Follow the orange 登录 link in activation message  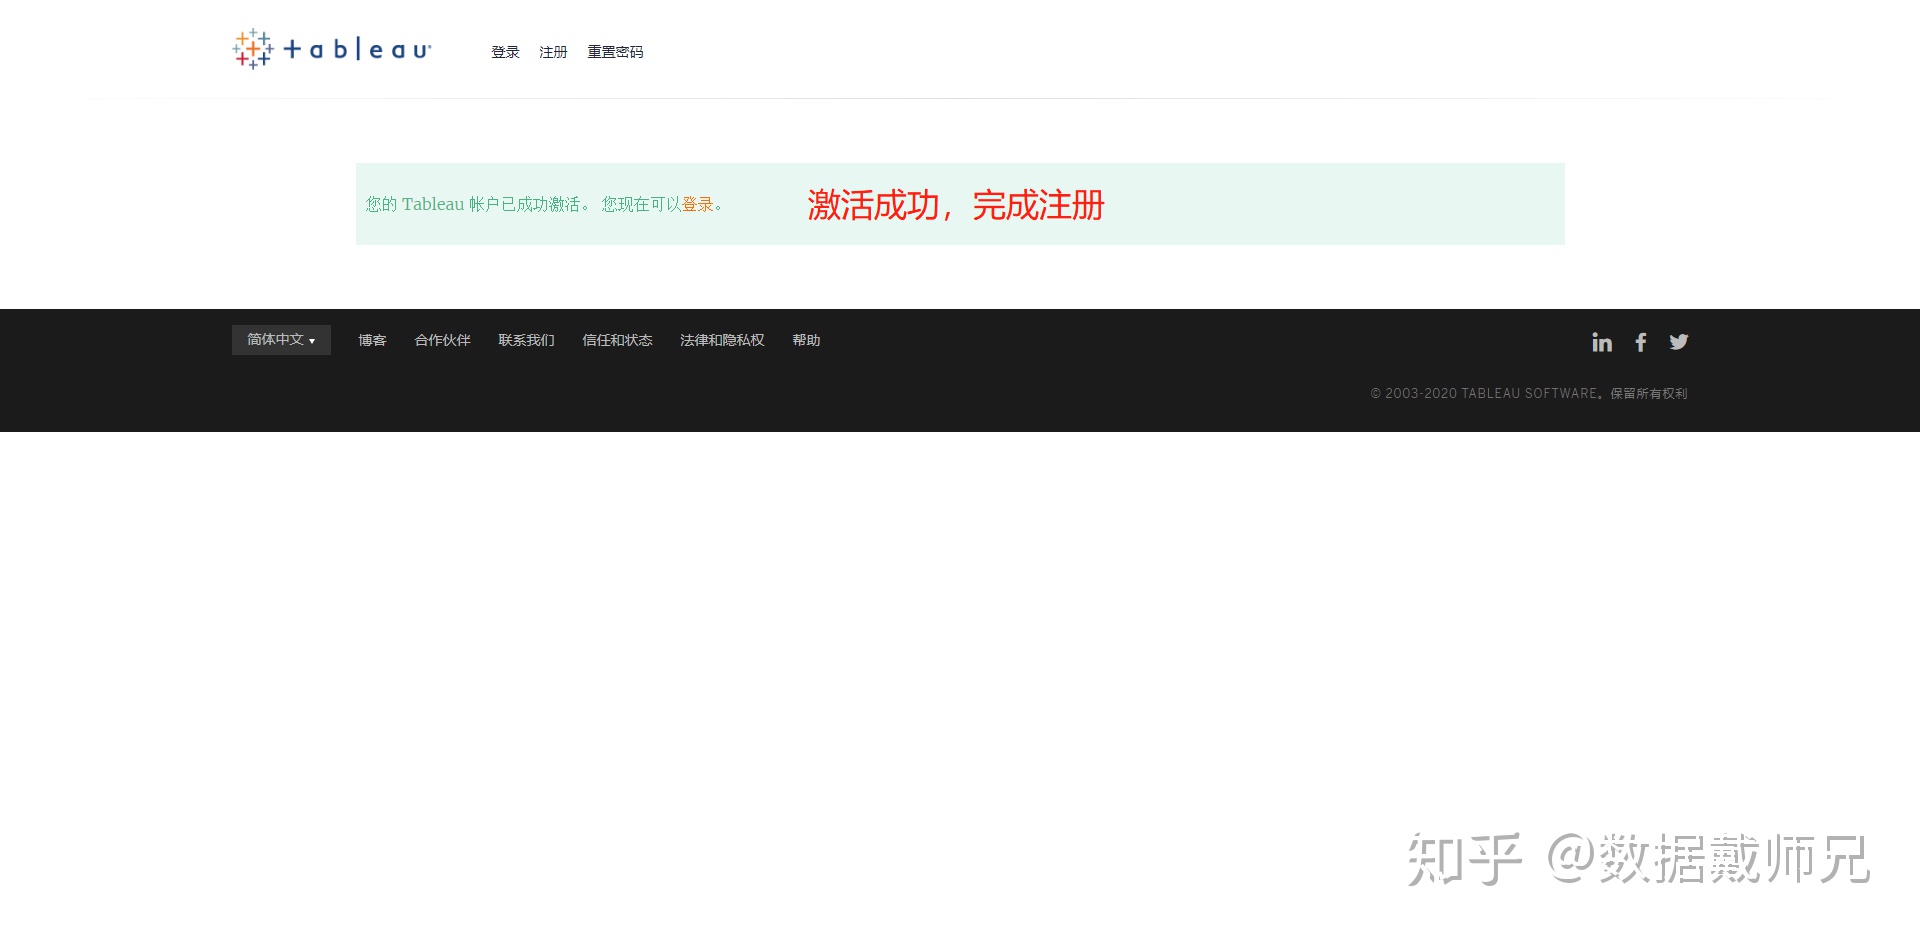click(x=698, y=204)
